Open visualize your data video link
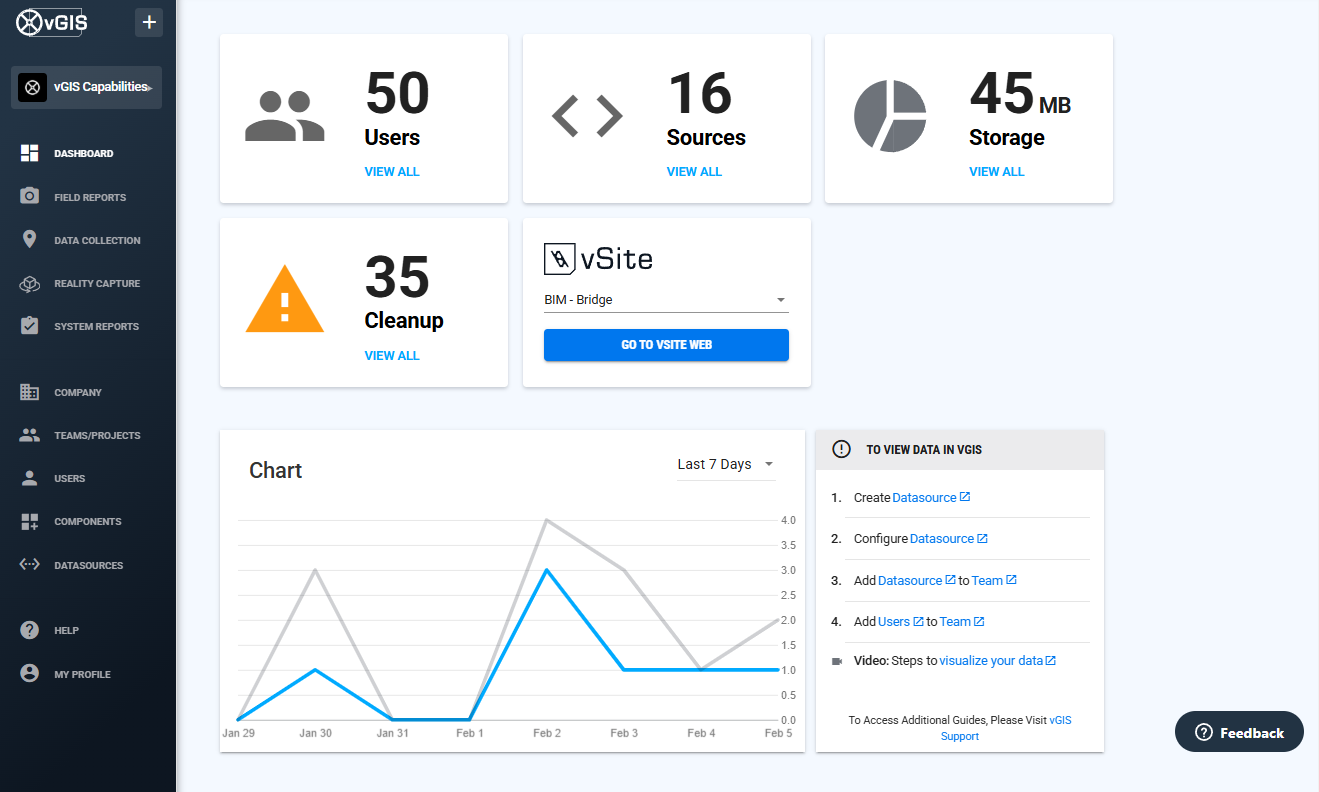1319x792 pixels. coord(997,661)
